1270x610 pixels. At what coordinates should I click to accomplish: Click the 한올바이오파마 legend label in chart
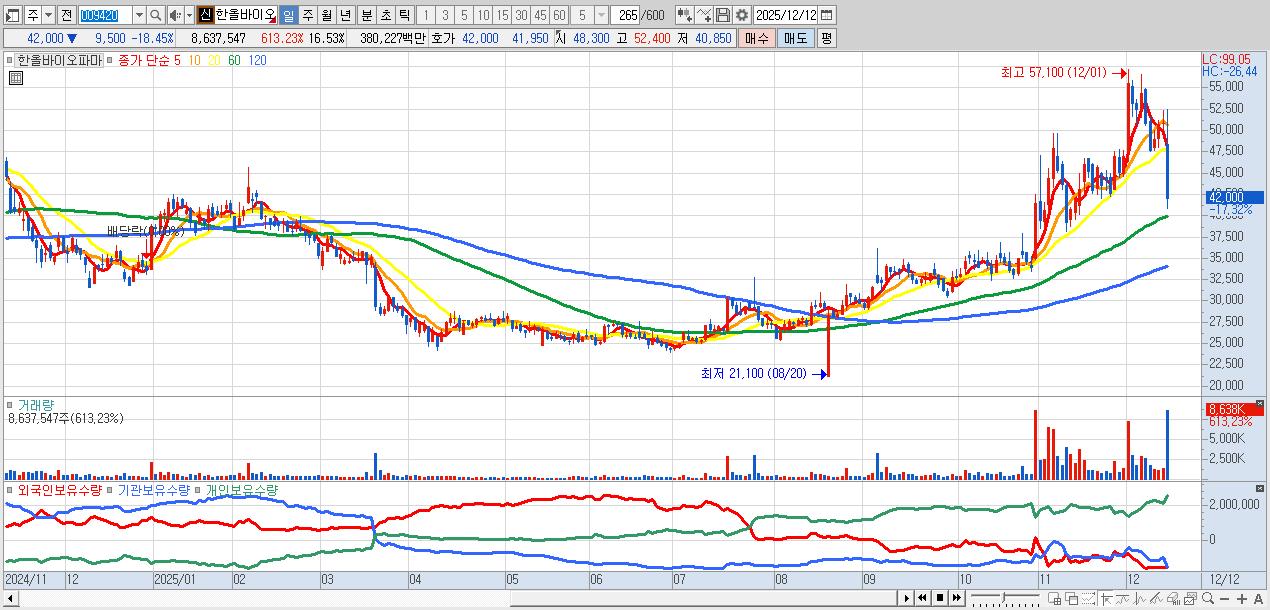[x=59, y=60]
